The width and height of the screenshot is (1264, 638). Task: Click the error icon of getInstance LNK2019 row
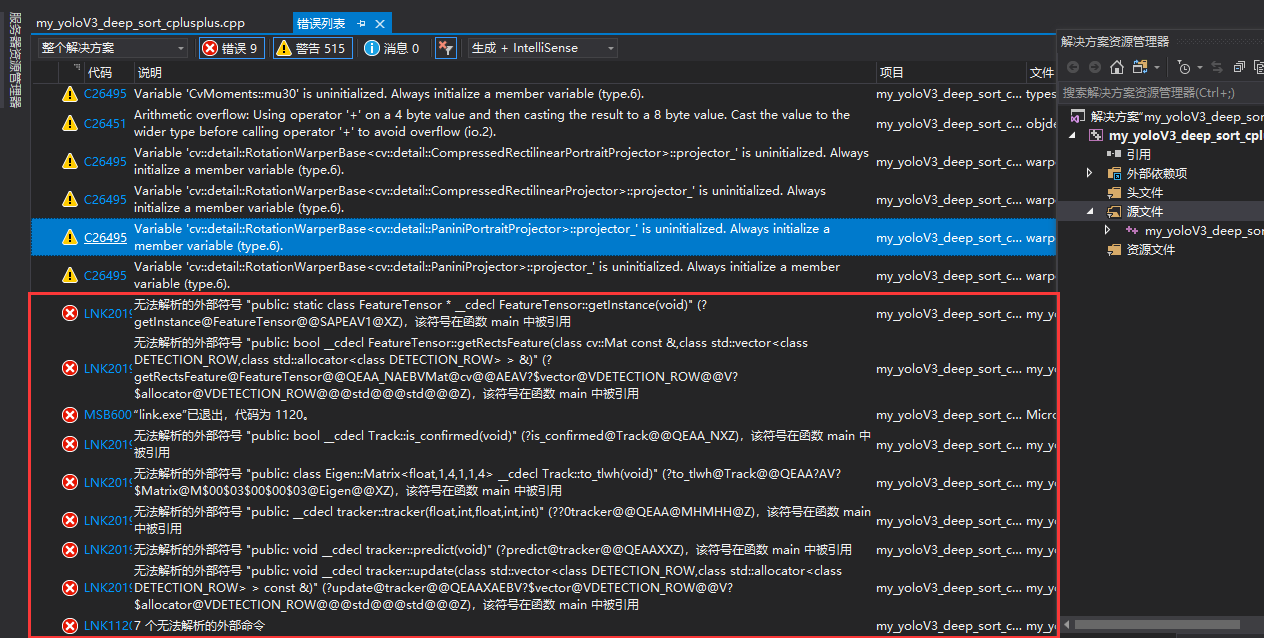tap(70, 314)
